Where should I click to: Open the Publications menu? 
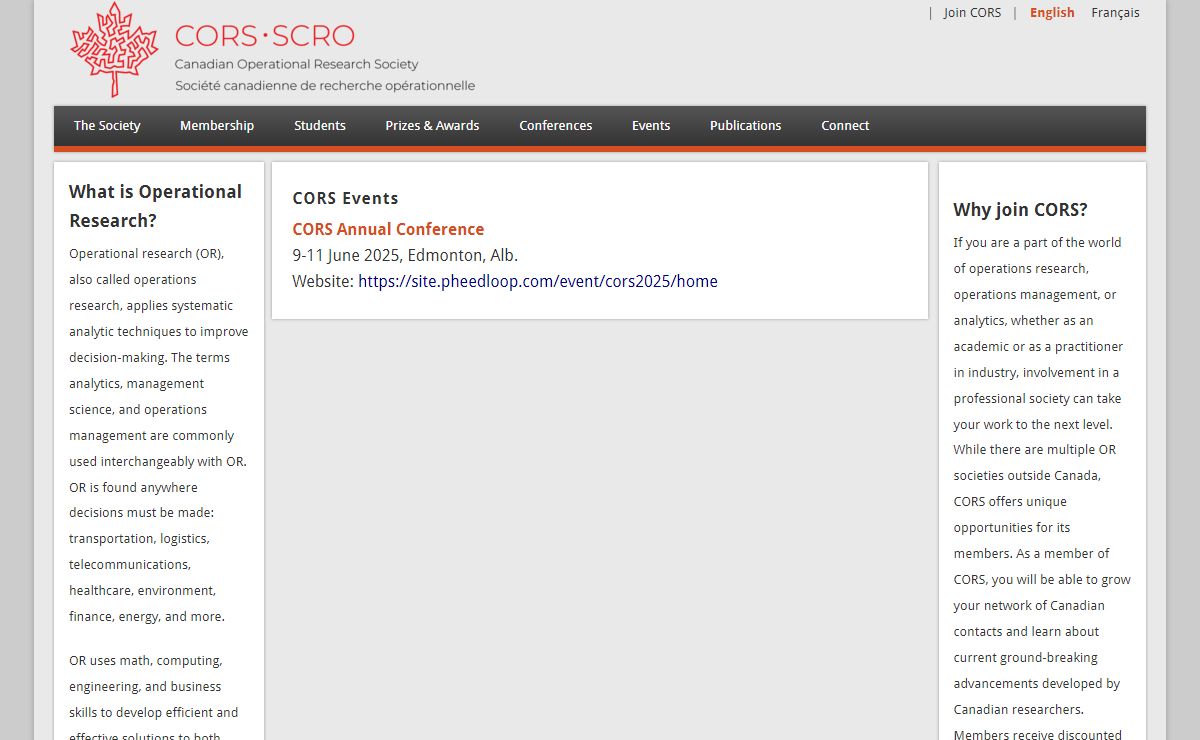pos(745,126)
